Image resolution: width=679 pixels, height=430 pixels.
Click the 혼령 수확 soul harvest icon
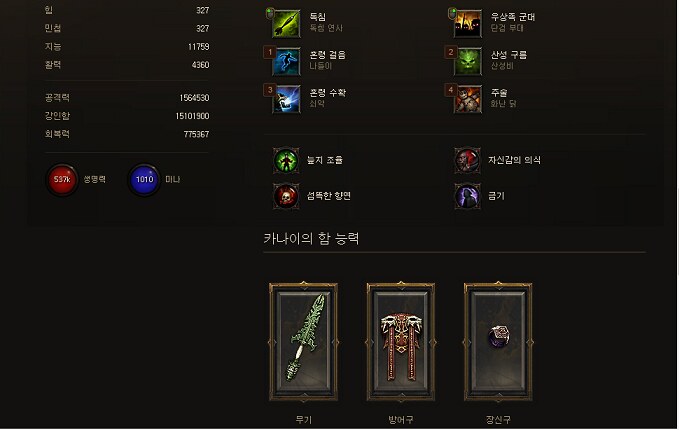[x=286, y=99]
